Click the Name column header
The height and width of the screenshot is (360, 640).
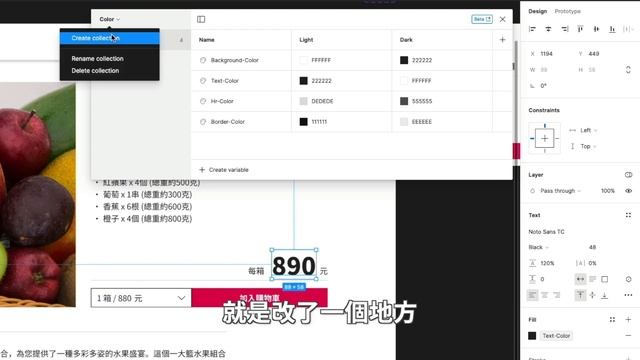(x=207, y=40)
